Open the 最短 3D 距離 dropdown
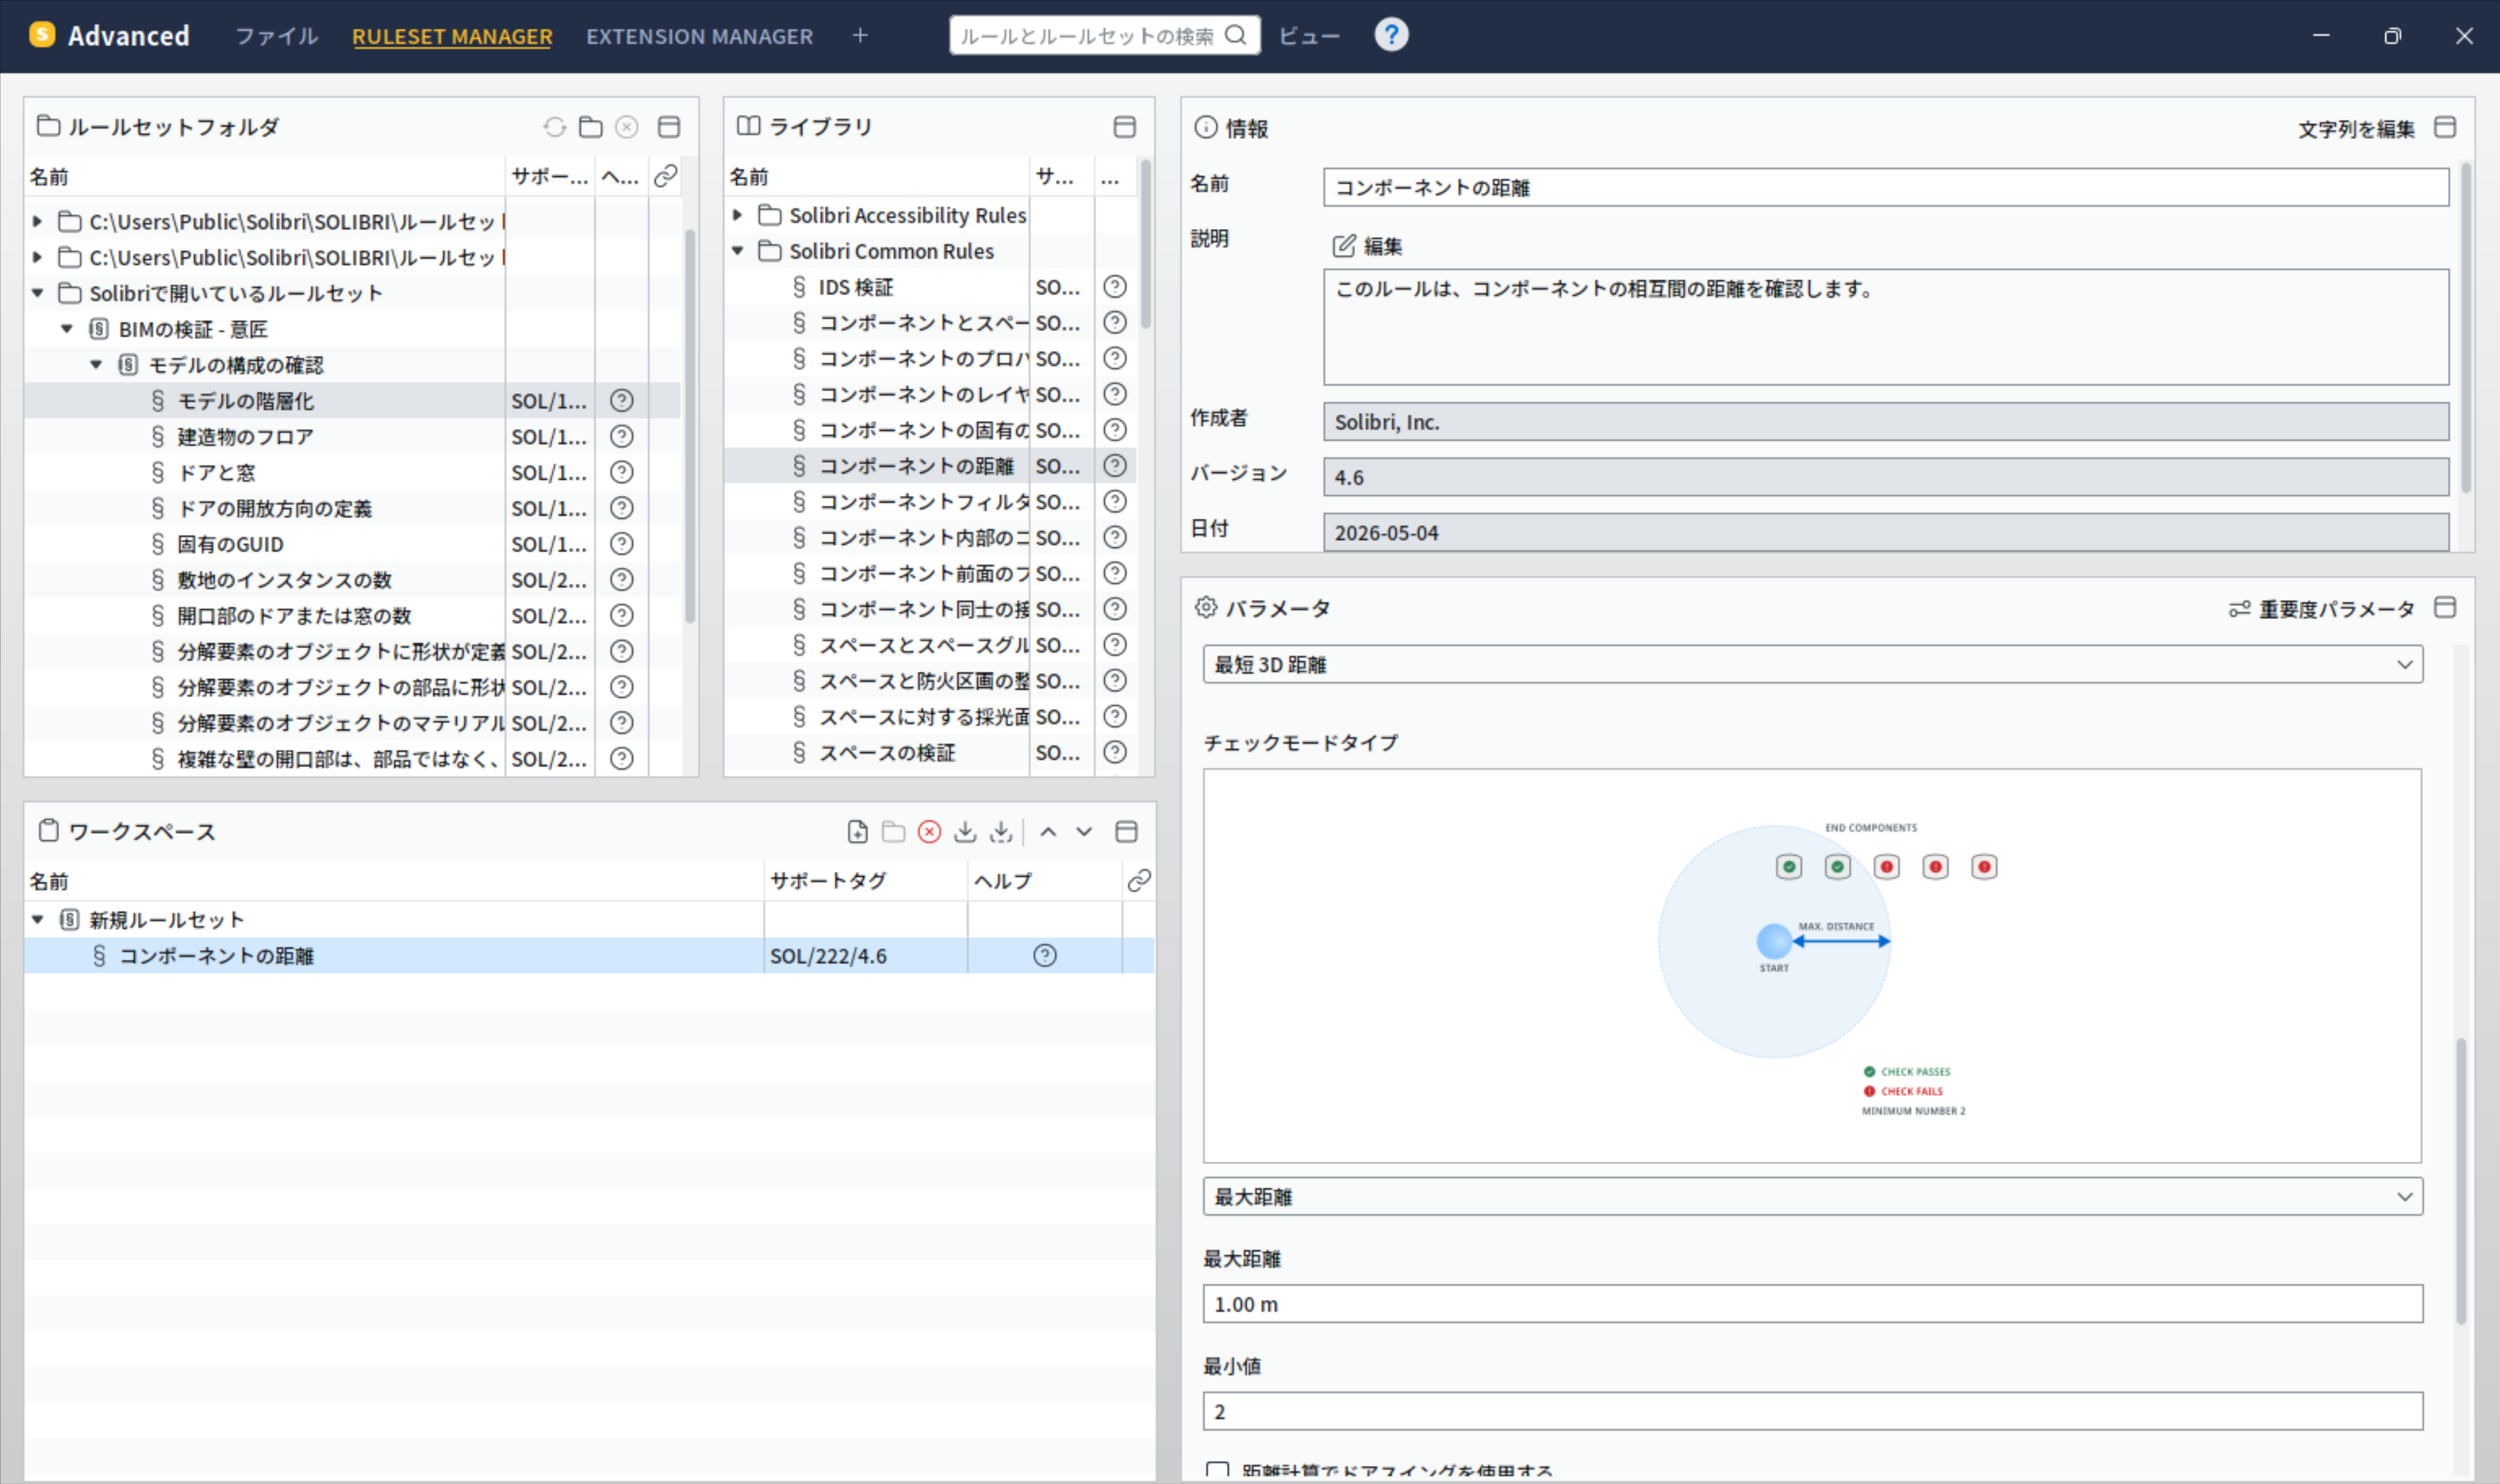Image resolution: width=2500 pixels, height=1484 pixels. tap(1812, 665)
